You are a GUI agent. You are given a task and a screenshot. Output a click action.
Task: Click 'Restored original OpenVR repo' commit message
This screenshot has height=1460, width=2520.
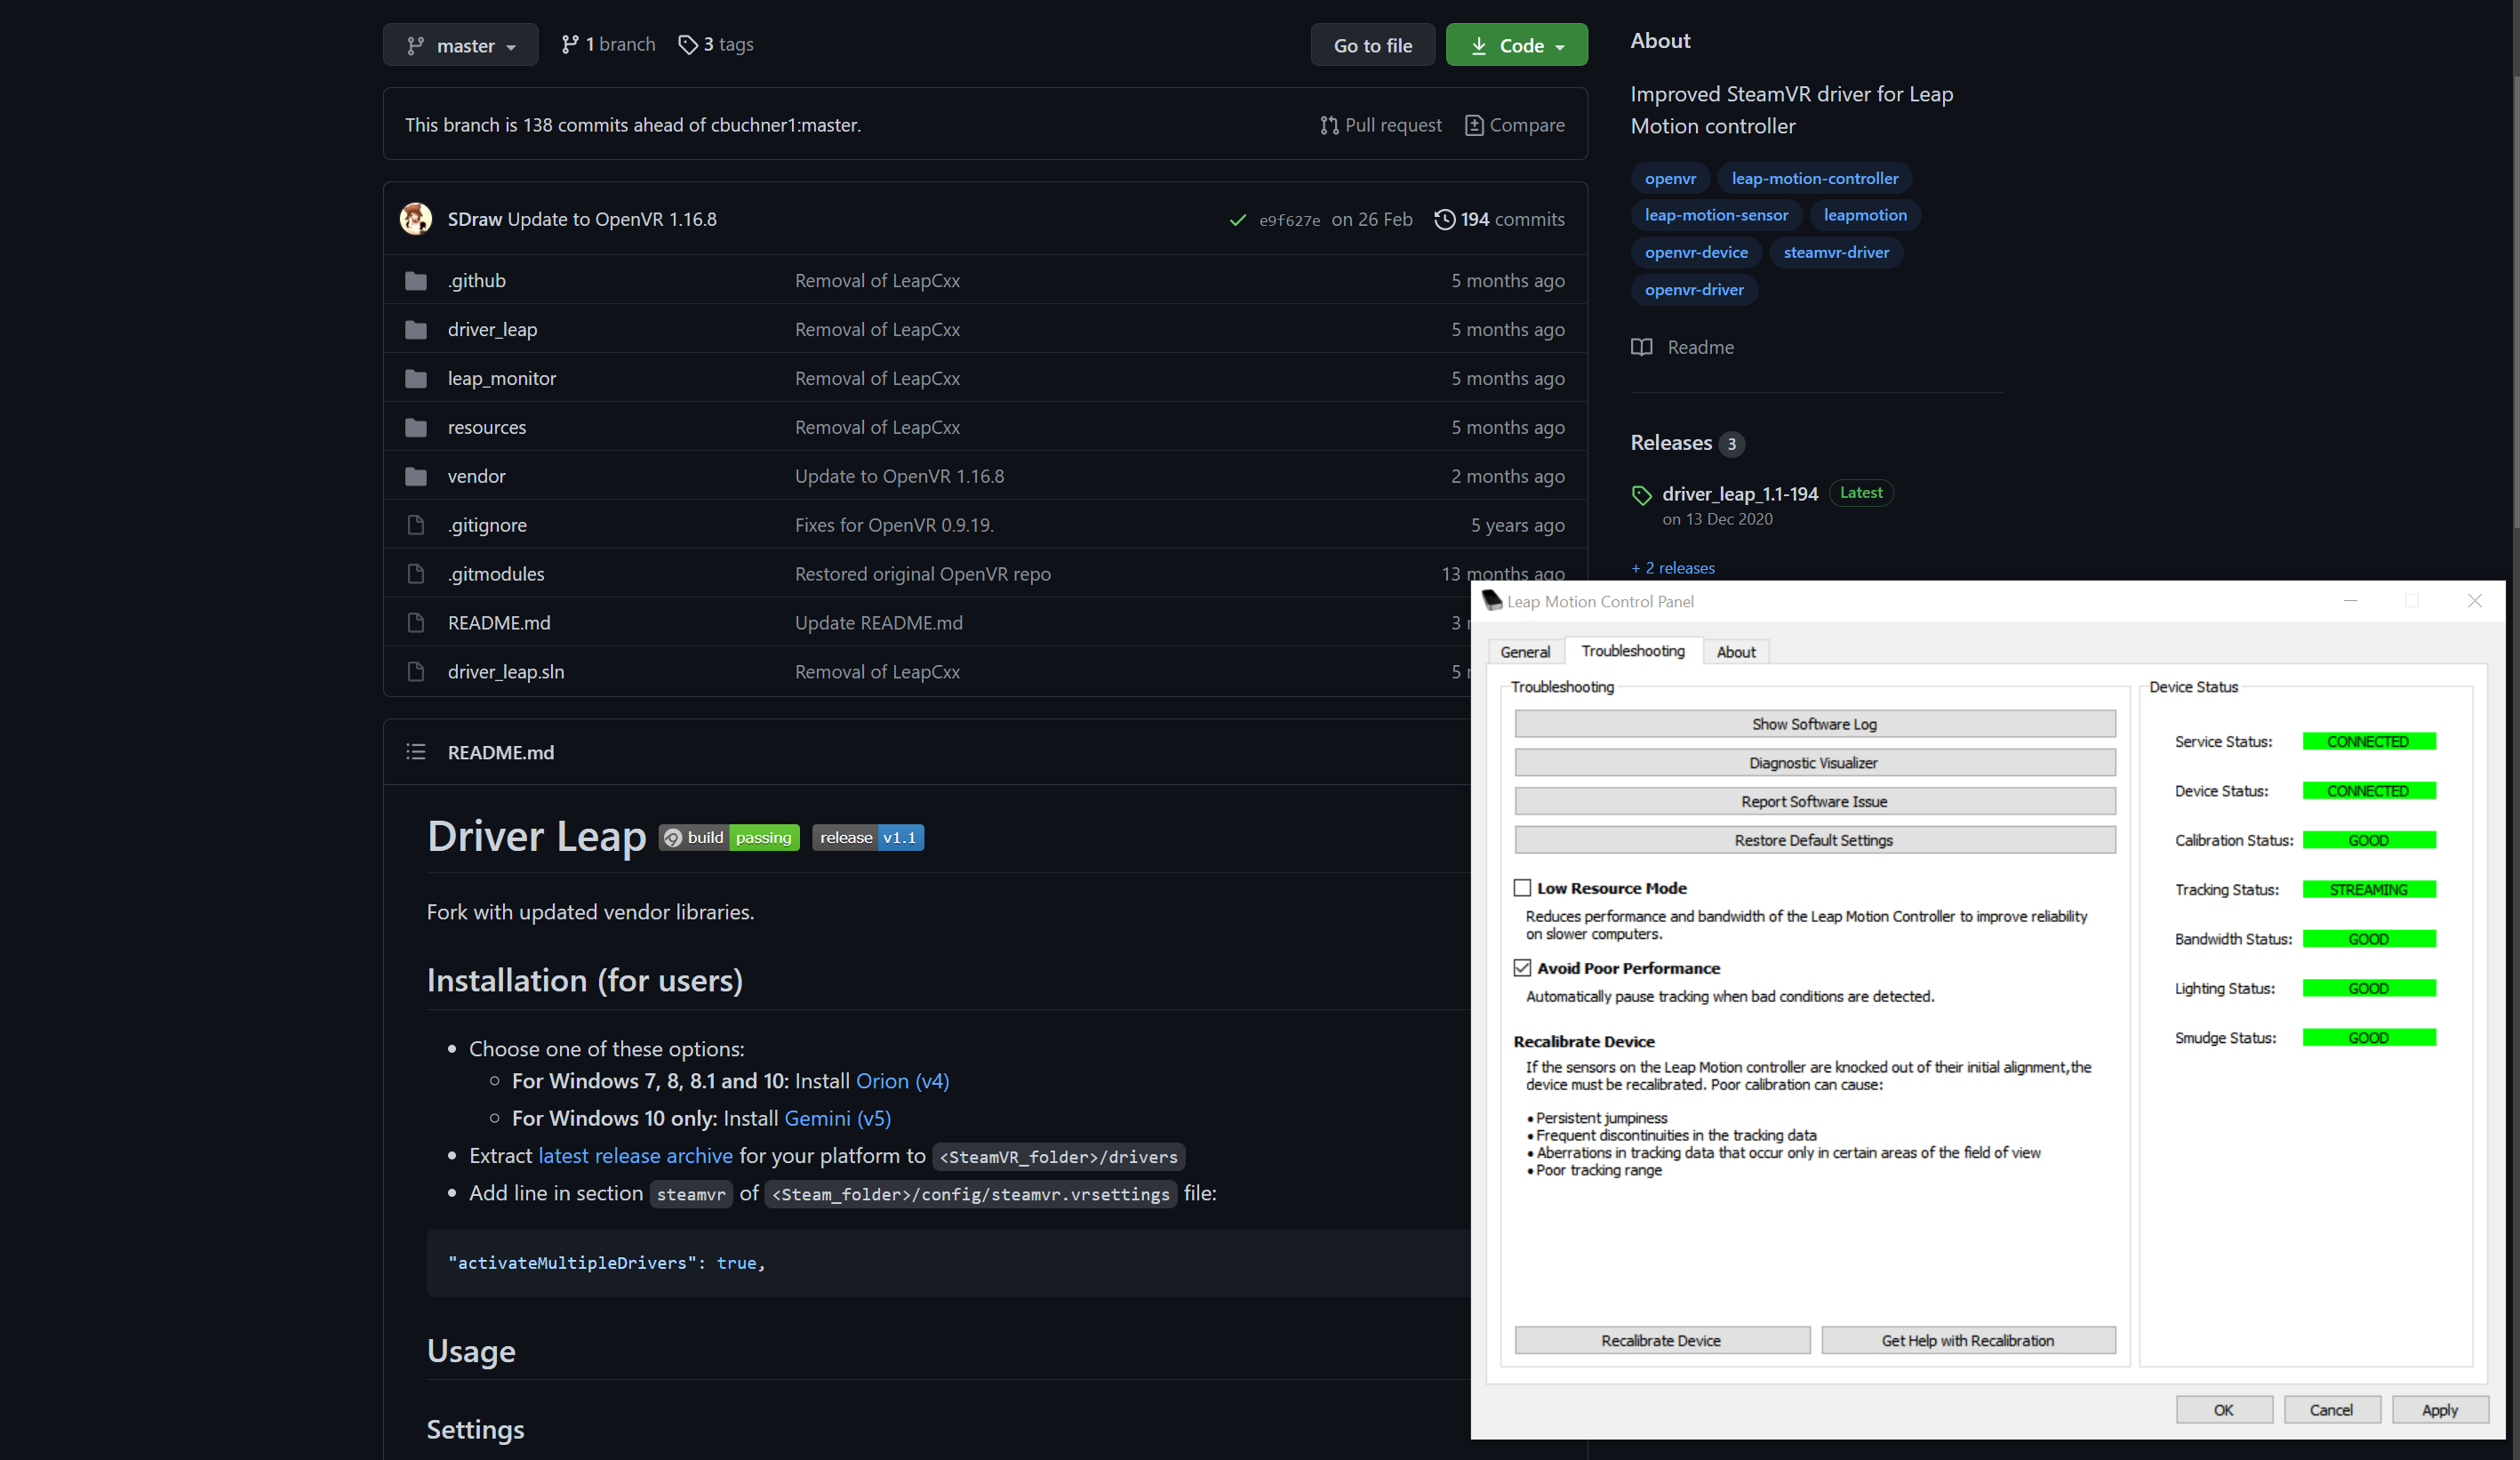coord(922,574)
